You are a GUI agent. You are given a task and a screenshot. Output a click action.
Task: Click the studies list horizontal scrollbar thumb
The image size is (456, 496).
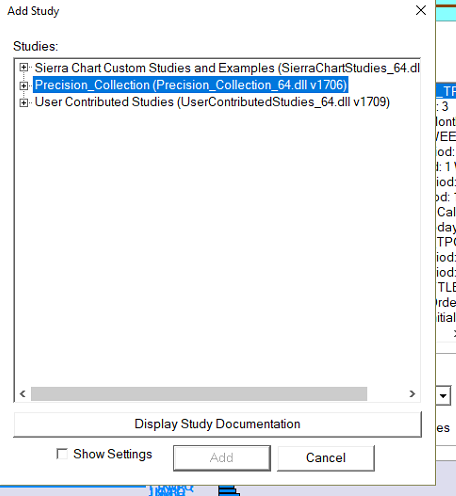point(199,394)
